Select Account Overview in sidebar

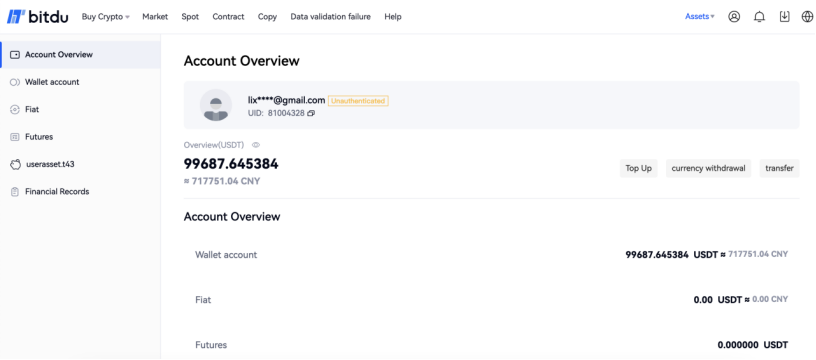pyautogui.click(x=81, y=55)
